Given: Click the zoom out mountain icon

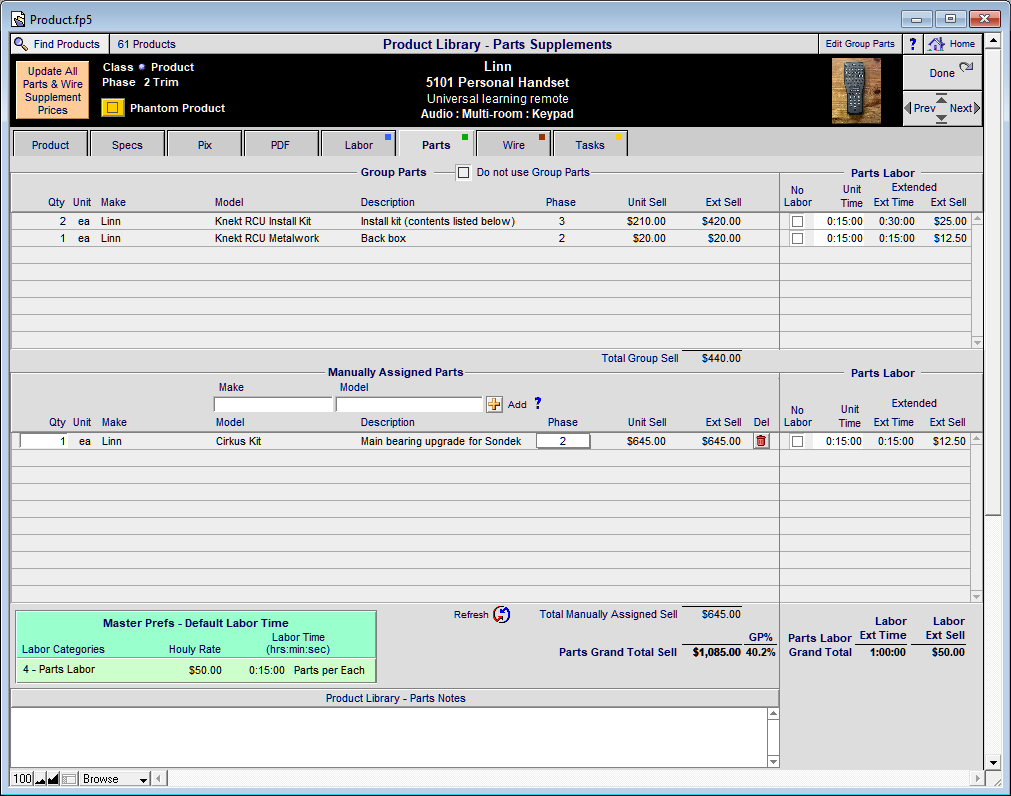Looking at the screenshot, I should pos(41,779).
